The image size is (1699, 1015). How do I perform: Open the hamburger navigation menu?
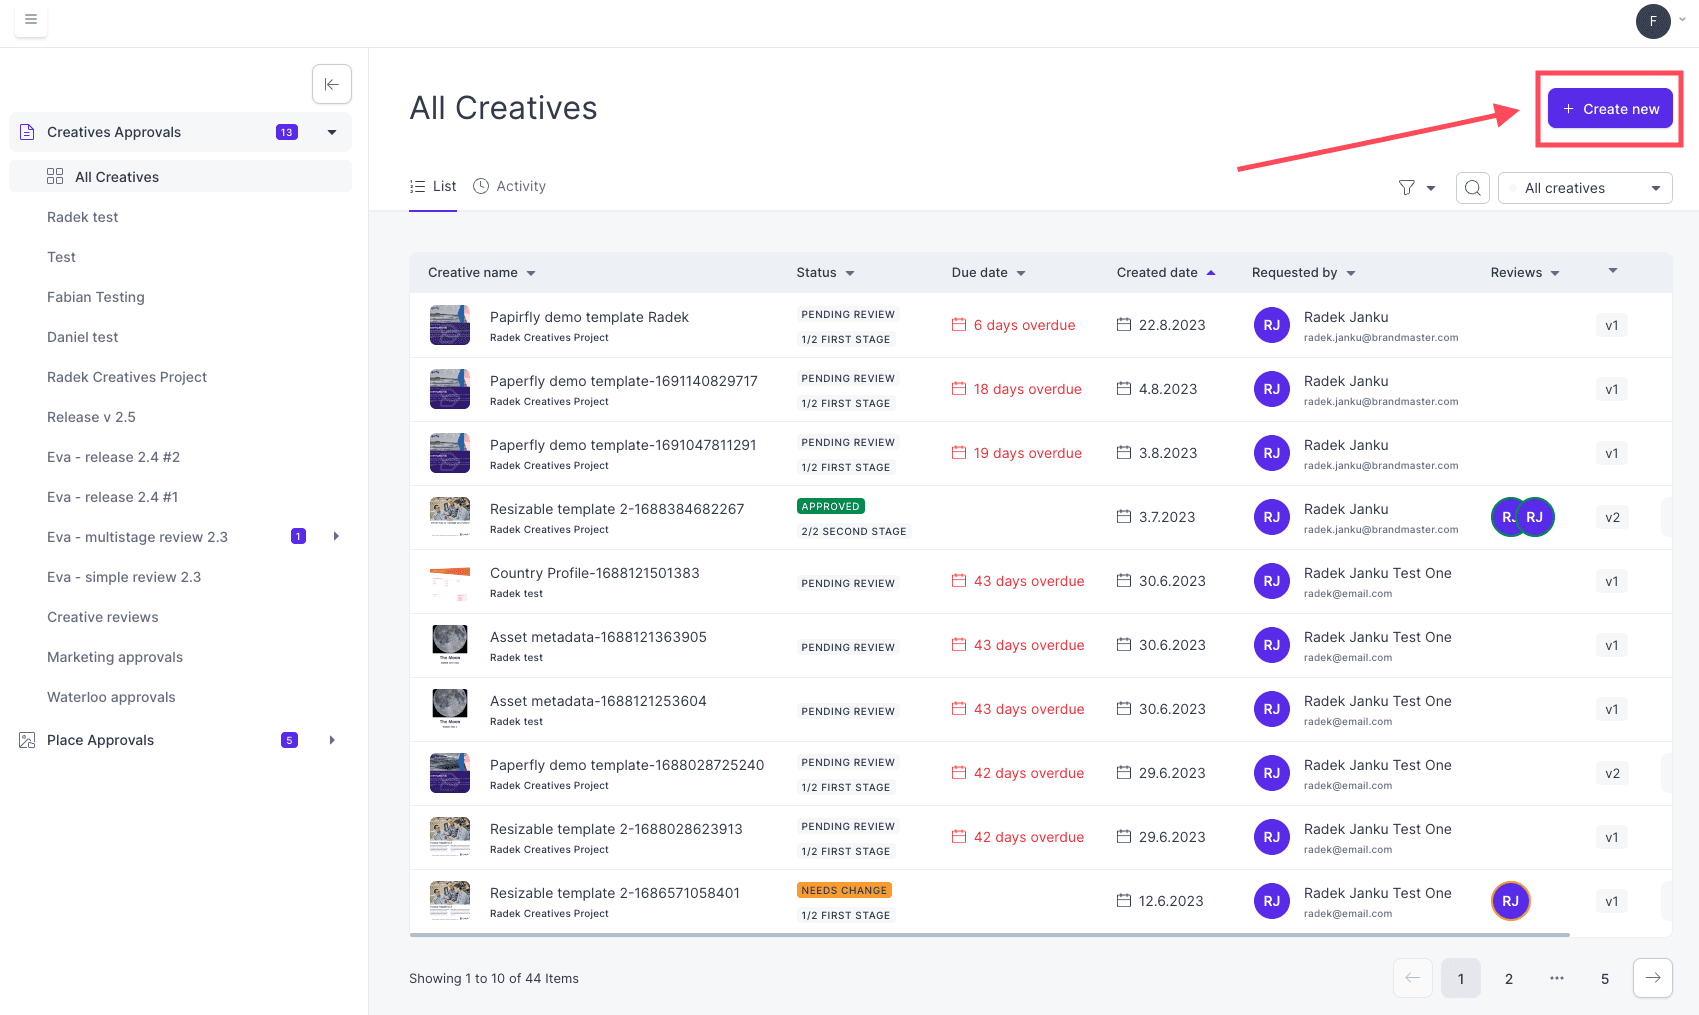click(31, 20)
